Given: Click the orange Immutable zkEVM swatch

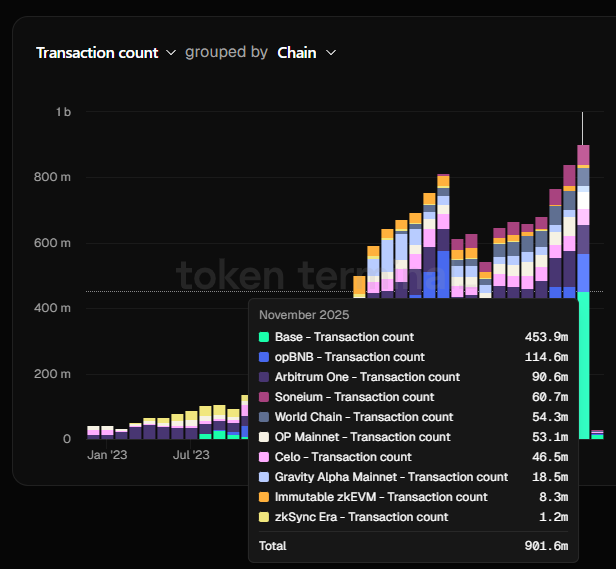Looking at the screenshot, I should (264, 497).
